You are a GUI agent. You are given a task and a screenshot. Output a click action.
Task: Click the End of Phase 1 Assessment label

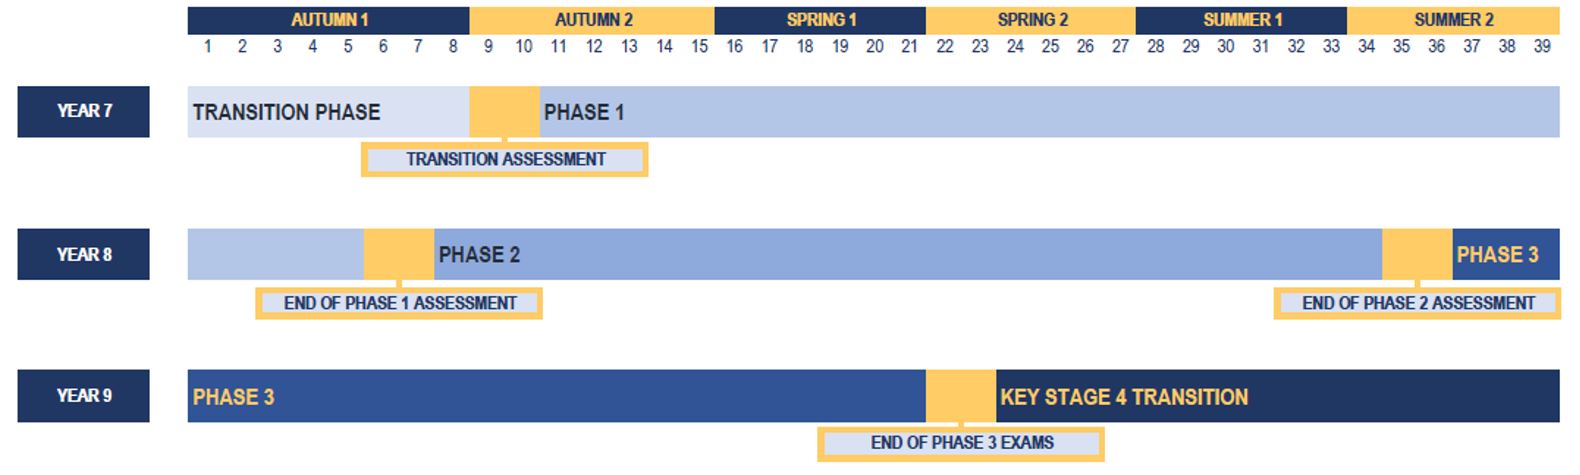click(x=399, y=303)
